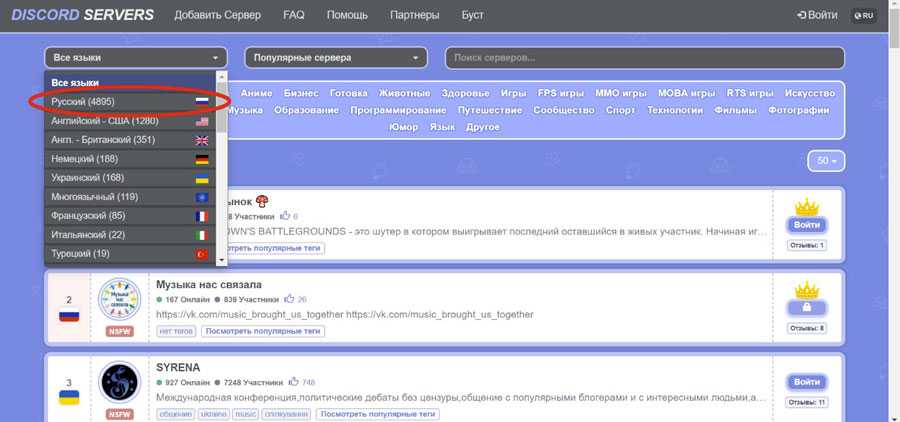This screenshot has height=422, width=900.
Task: Click the Музыка нас связала server avatar
Action: click(x=119, y=299)
